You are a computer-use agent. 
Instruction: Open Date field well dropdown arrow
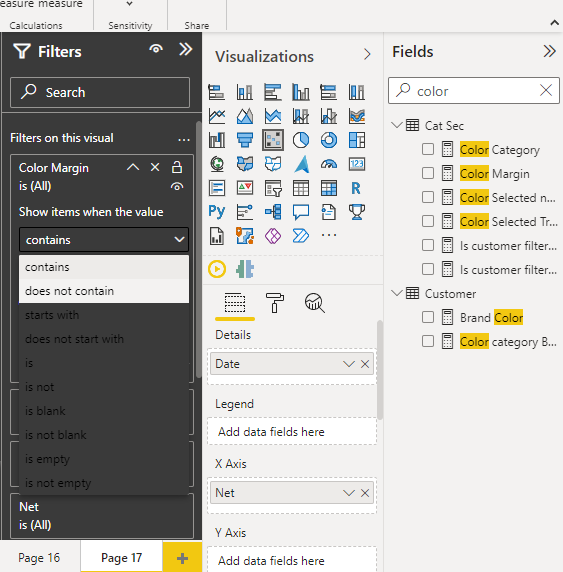coord(349,364)
